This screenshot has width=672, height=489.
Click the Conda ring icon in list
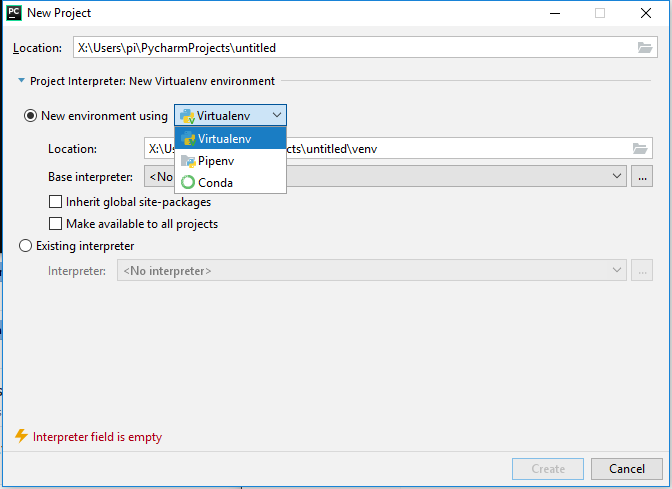(x=188, y=183)
